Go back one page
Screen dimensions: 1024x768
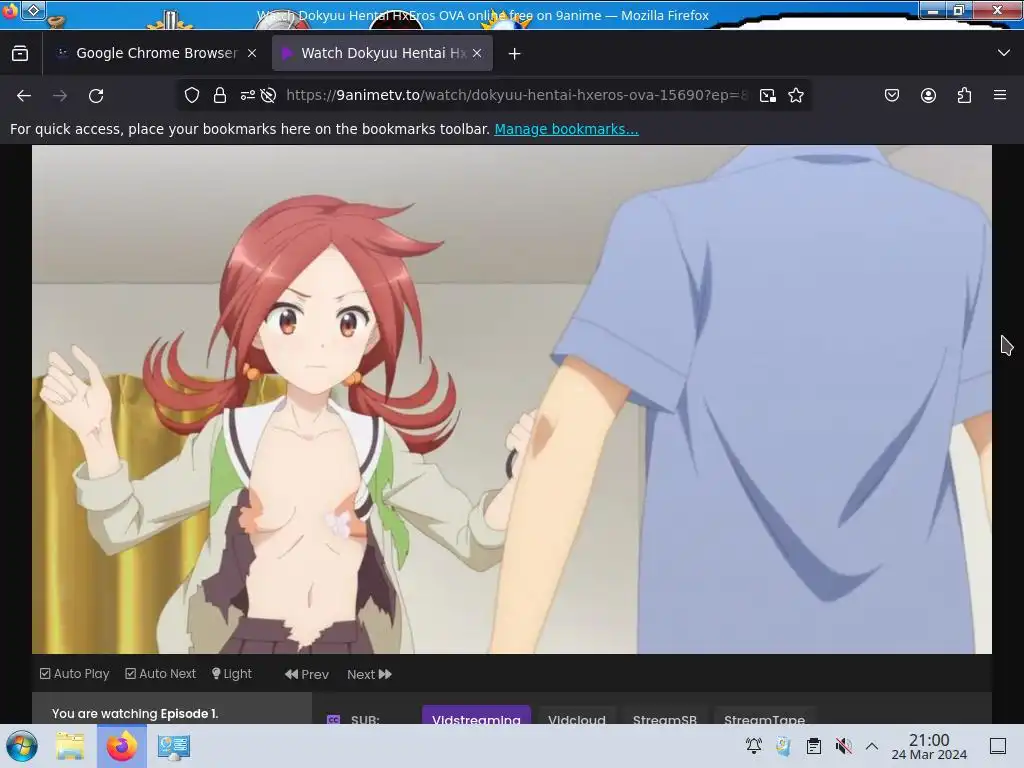pyautogui.click(x=24, y=95)
